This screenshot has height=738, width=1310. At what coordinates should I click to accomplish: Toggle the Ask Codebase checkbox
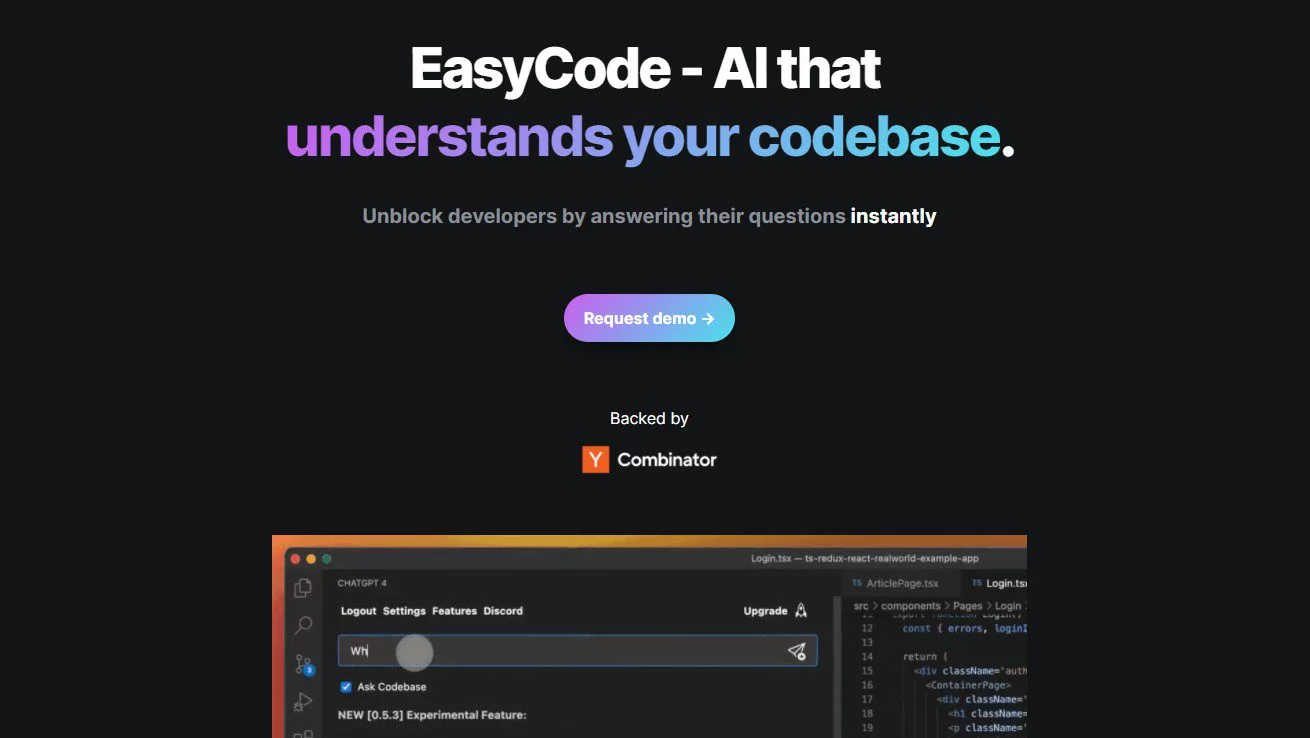(x=346, y=687)
